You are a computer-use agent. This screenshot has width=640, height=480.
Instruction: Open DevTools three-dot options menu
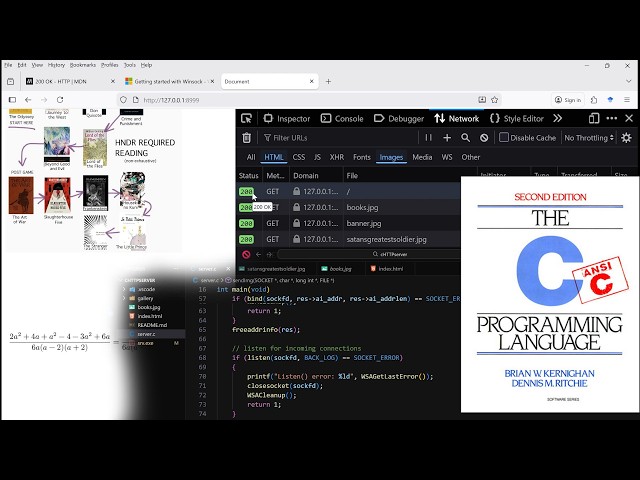click(611, 119)
